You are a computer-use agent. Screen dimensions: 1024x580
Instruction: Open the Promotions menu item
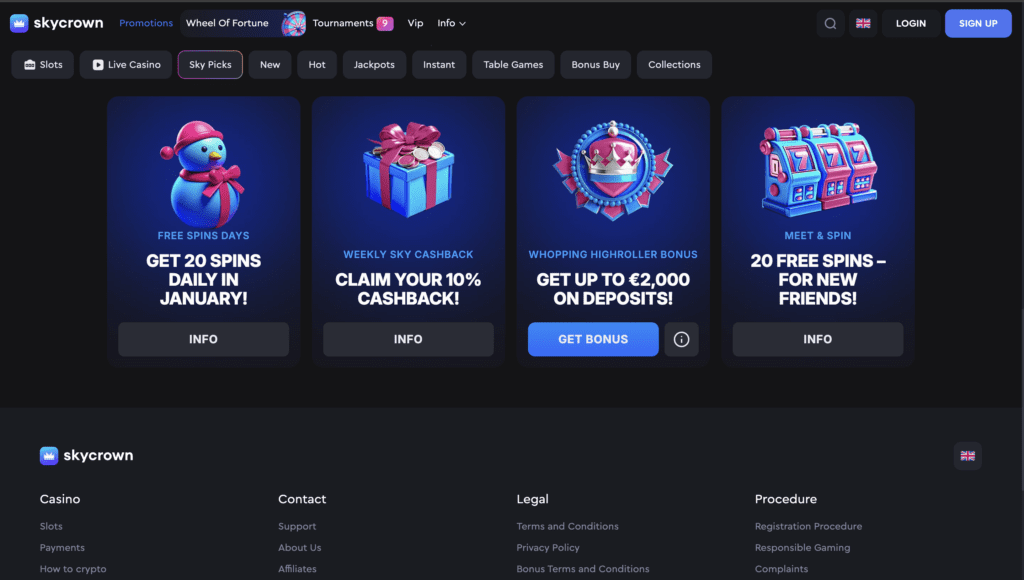(x=146, y=23)
